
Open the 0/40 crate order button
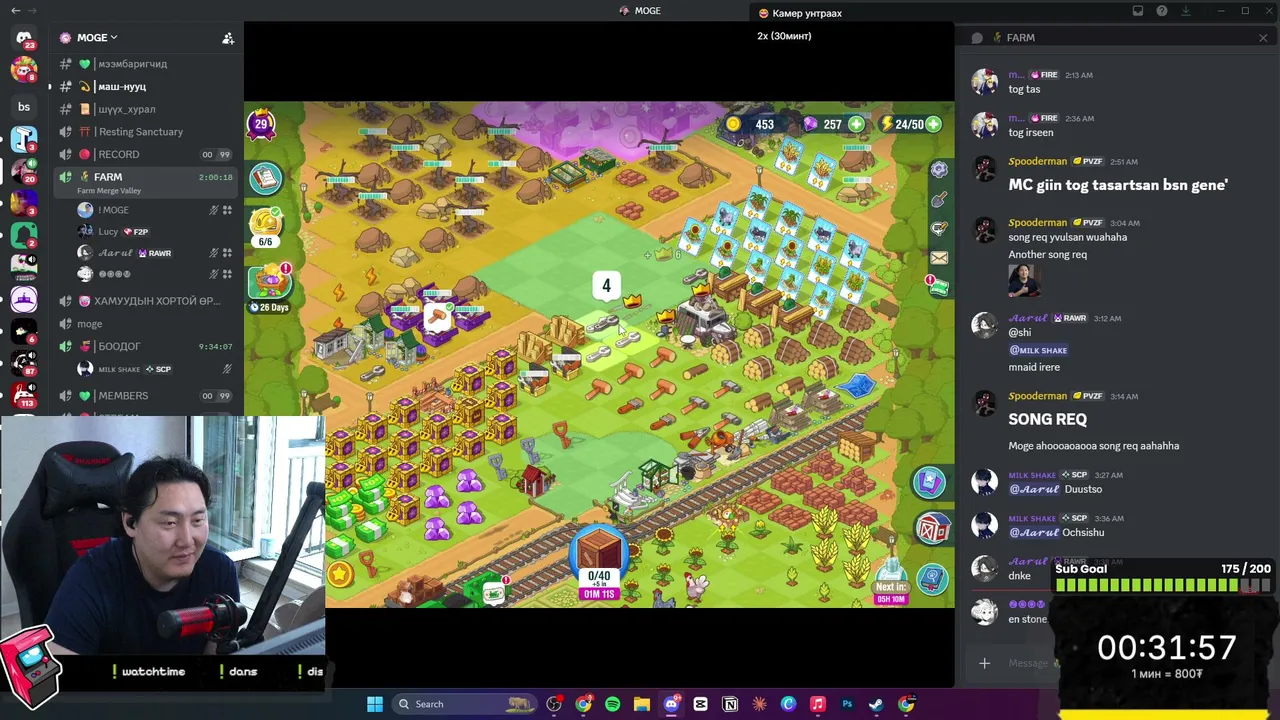click(599, 563)
